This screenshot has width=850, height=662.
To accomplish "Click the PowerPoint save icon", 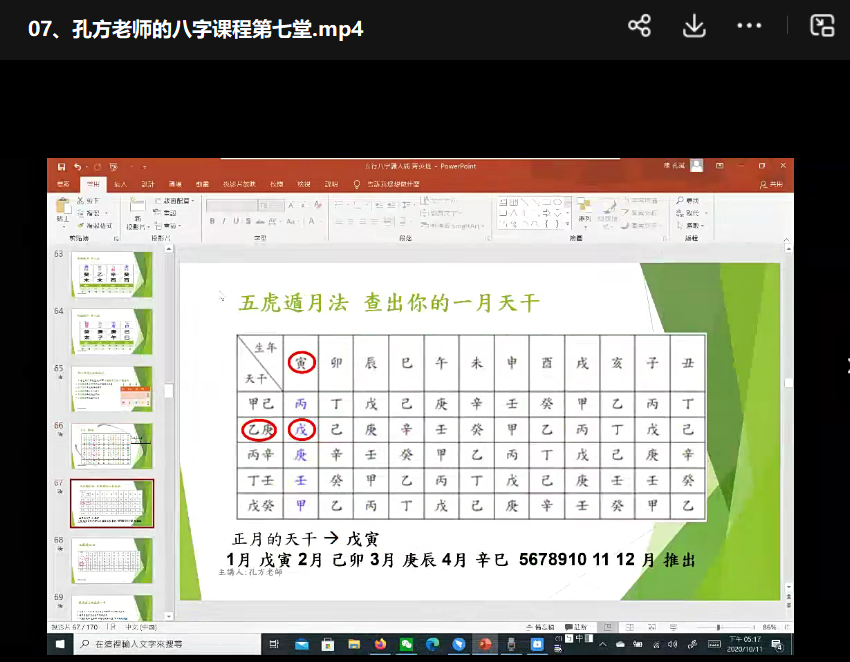I will click(x=62, y=166).
